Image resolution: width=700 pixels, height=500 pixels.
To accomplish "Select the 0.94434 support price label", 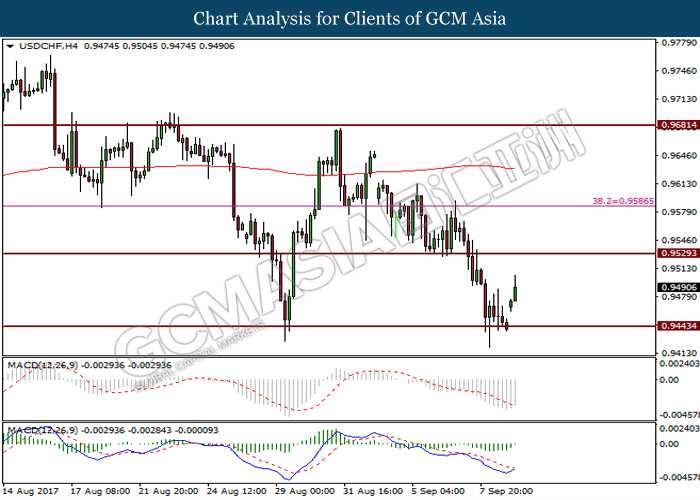I will (x=679, y=326).
